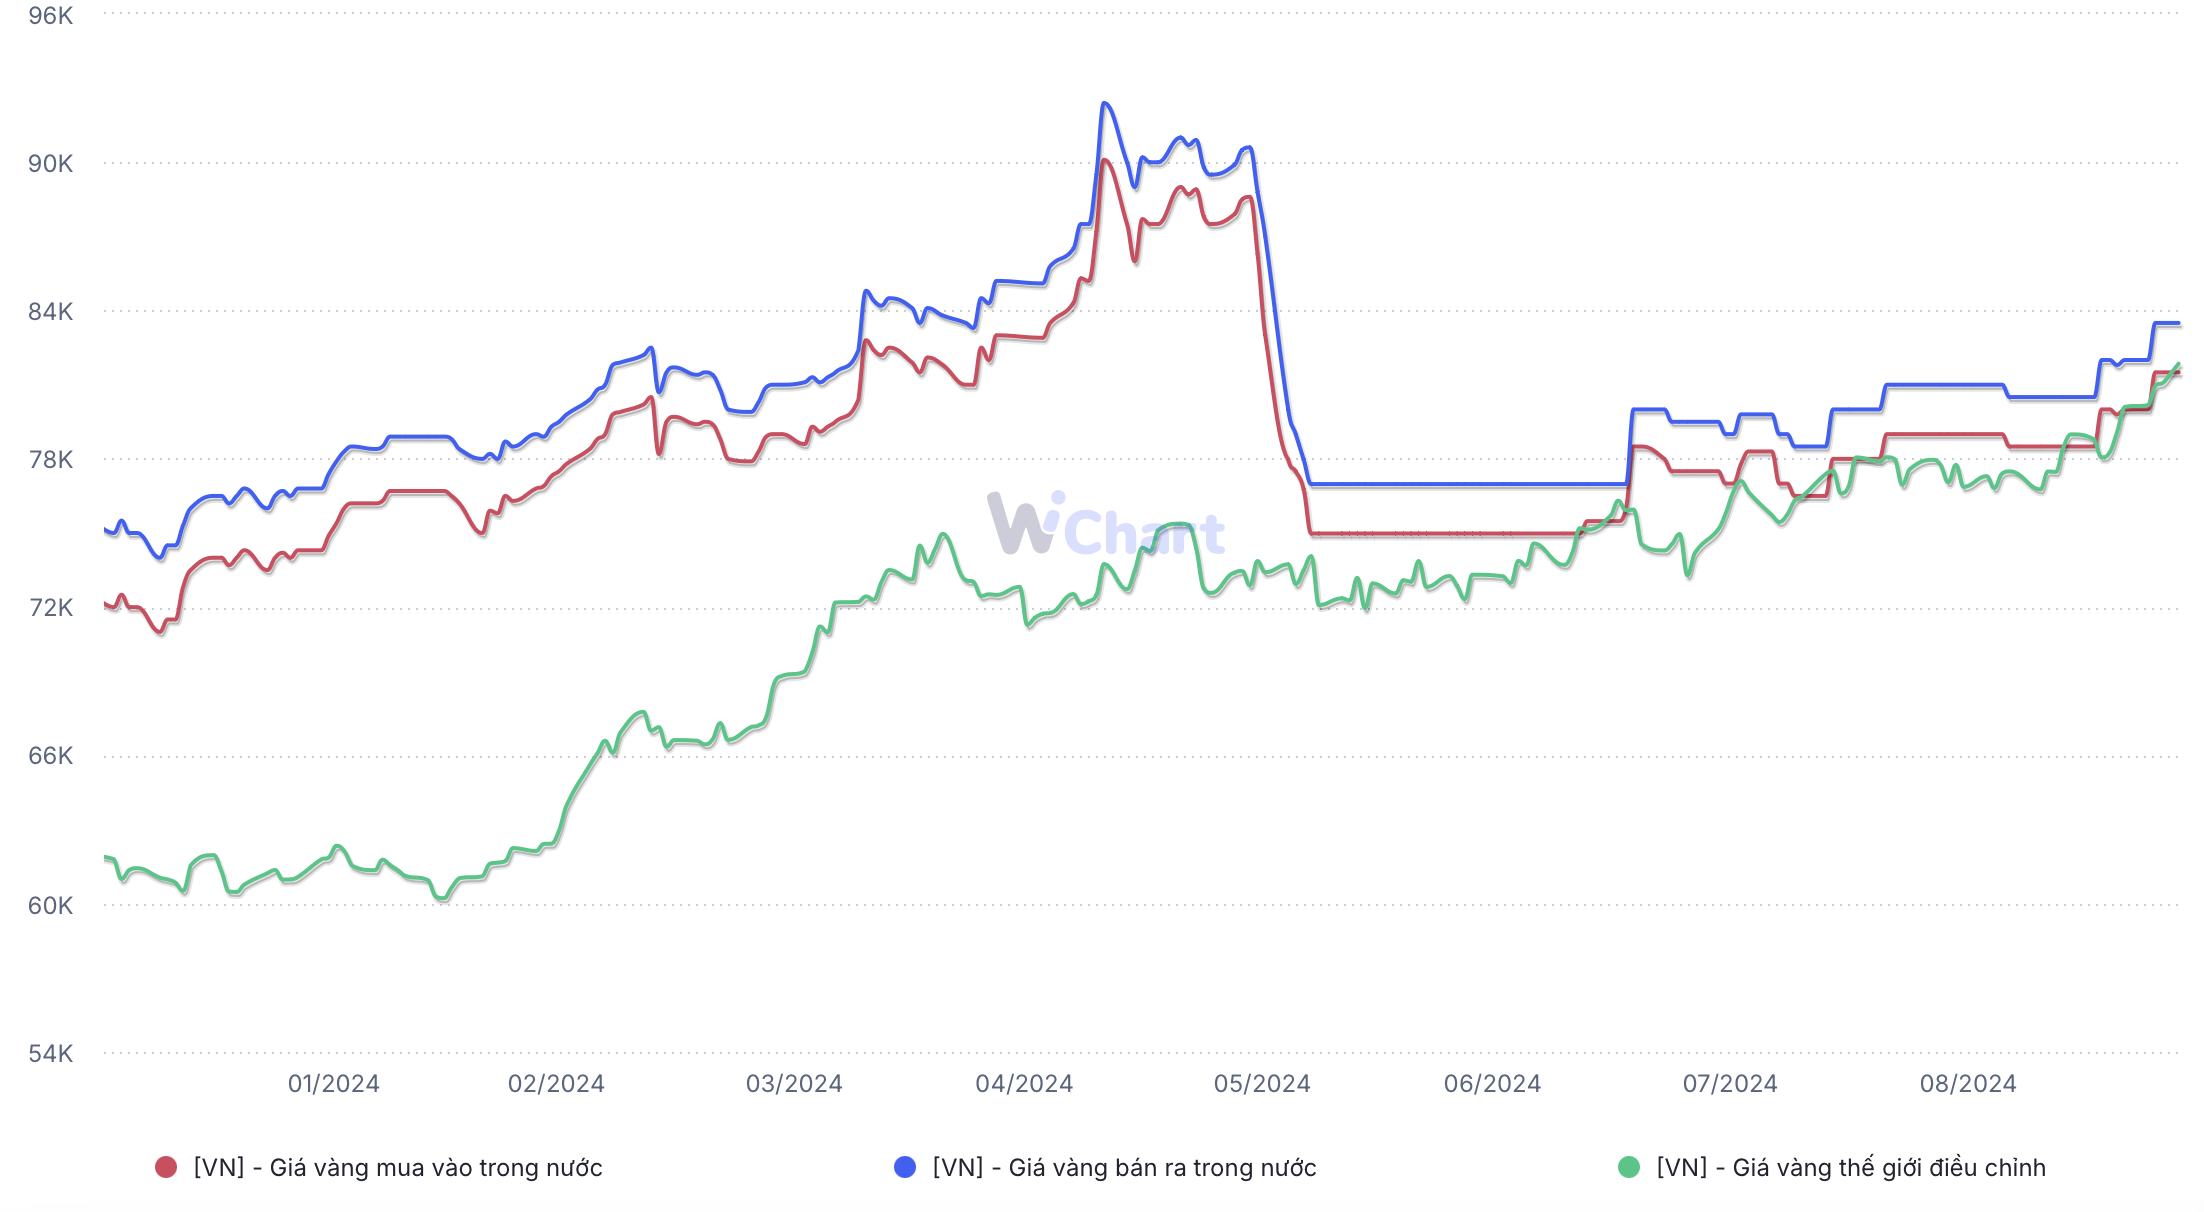Click the 06/2024 date on the axis

click(1492, 1084)
